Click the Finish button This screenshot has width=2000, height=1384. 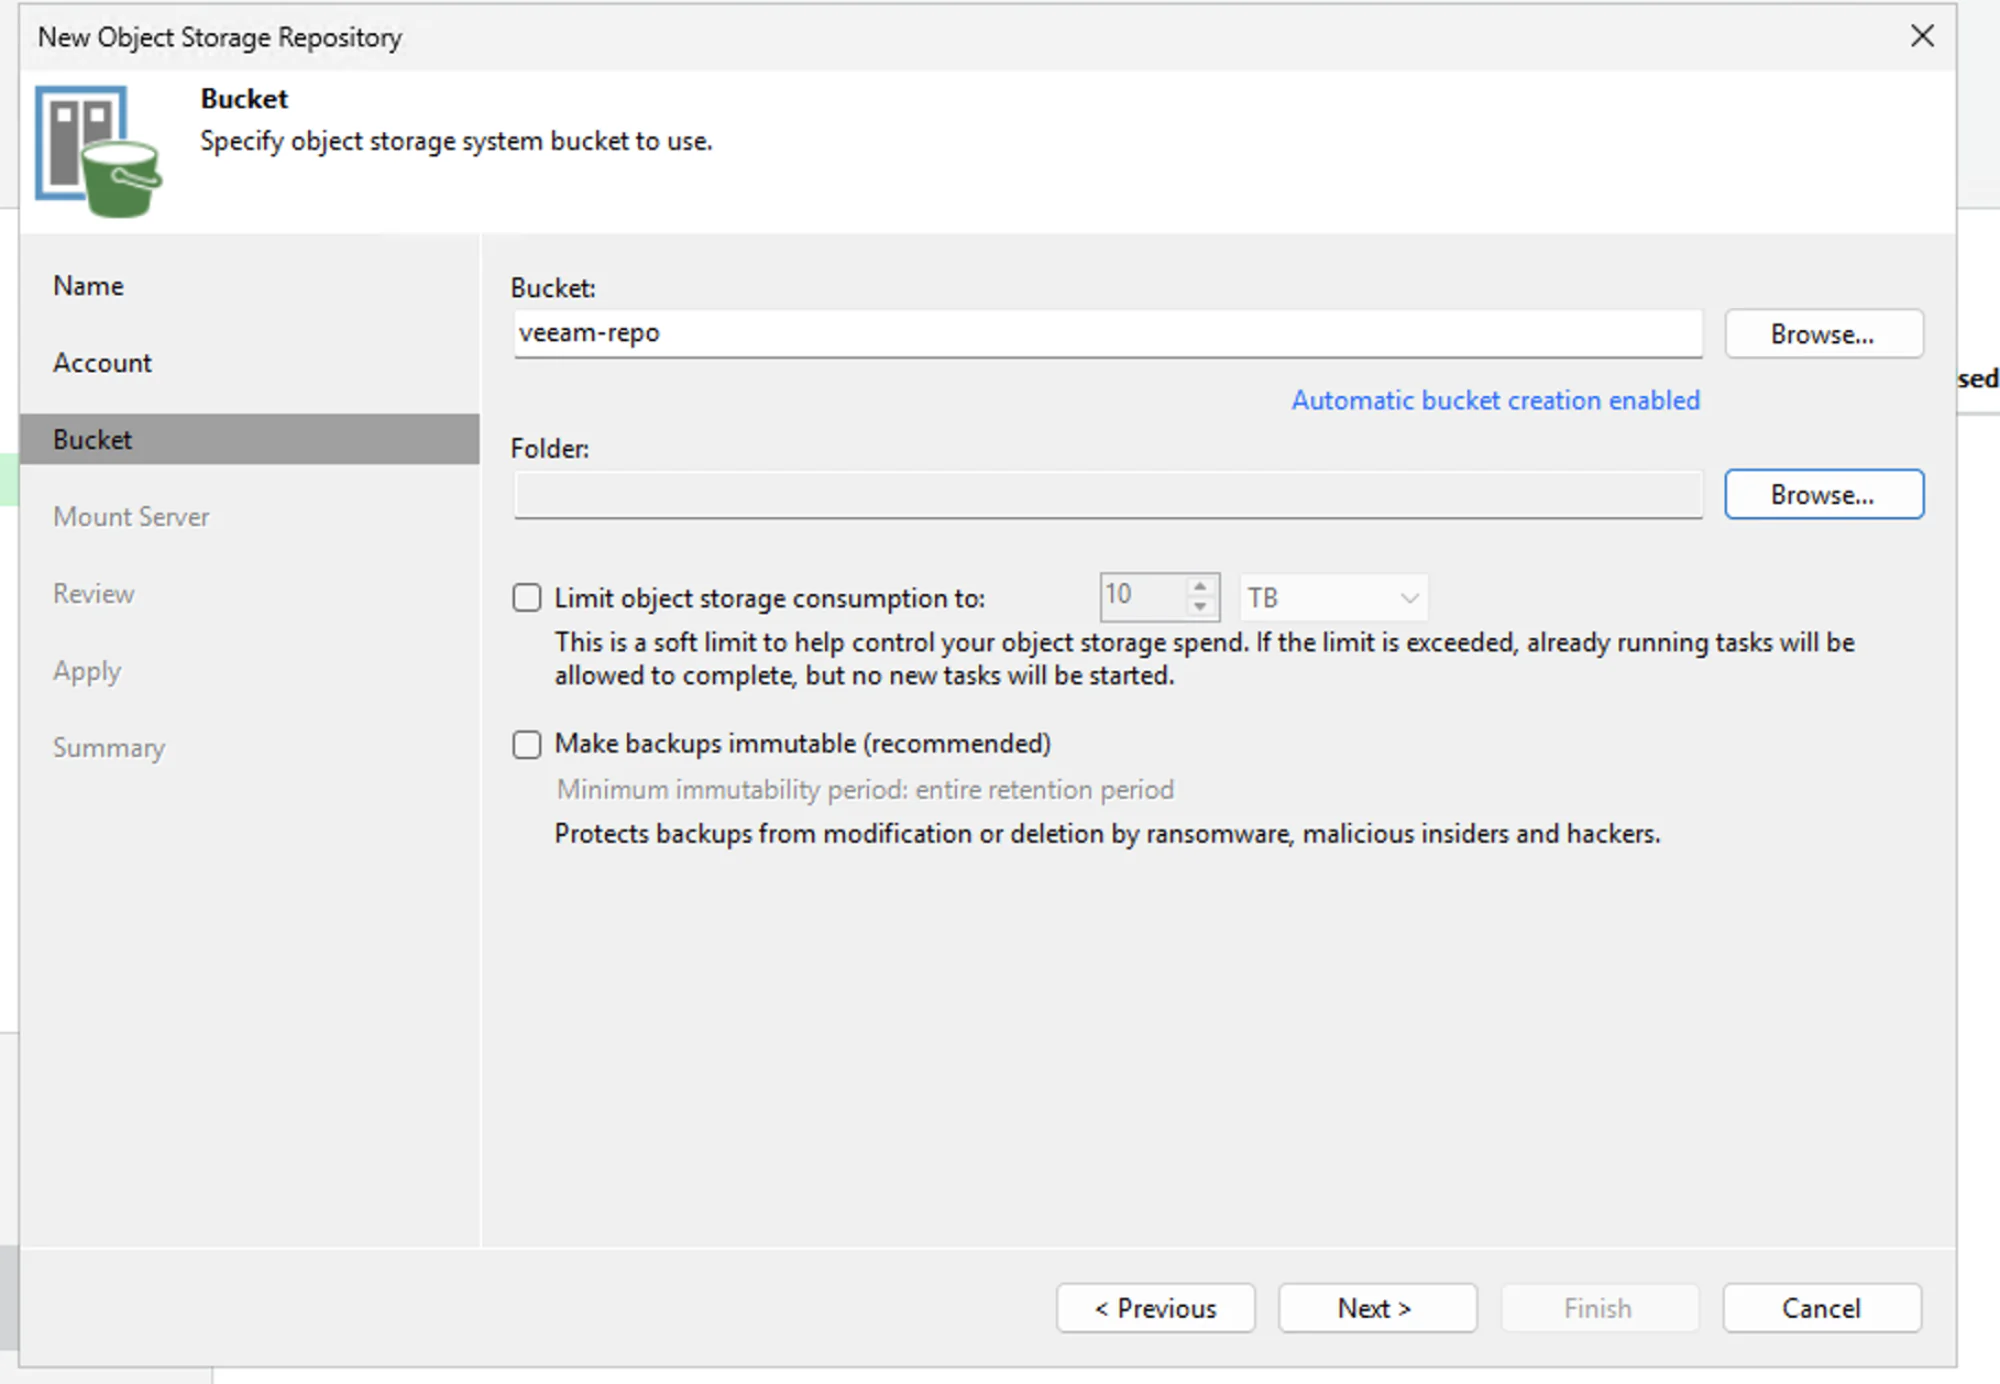coord(1599,1308)
